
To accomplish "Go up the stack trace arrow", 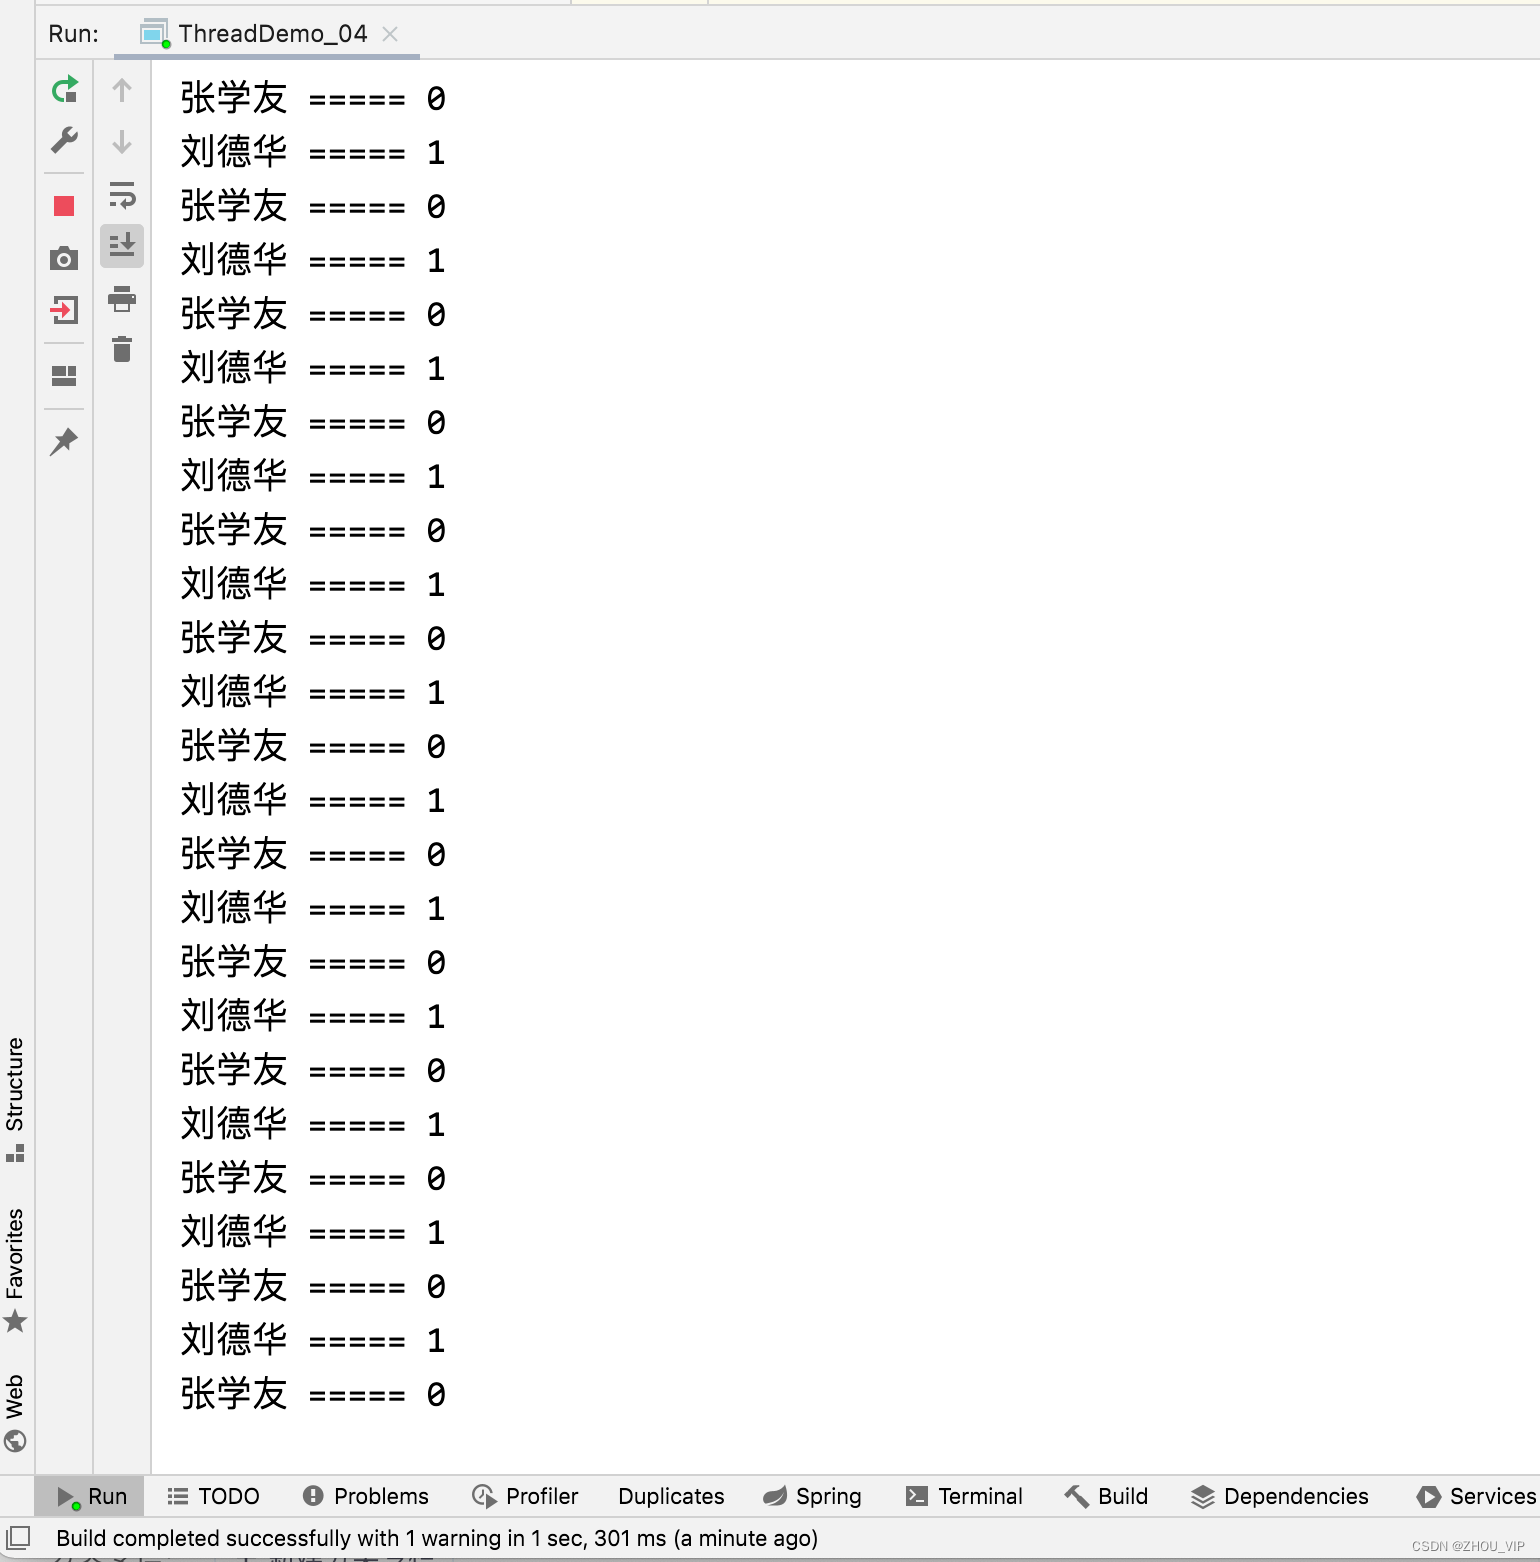I will (x=122, y=90).
